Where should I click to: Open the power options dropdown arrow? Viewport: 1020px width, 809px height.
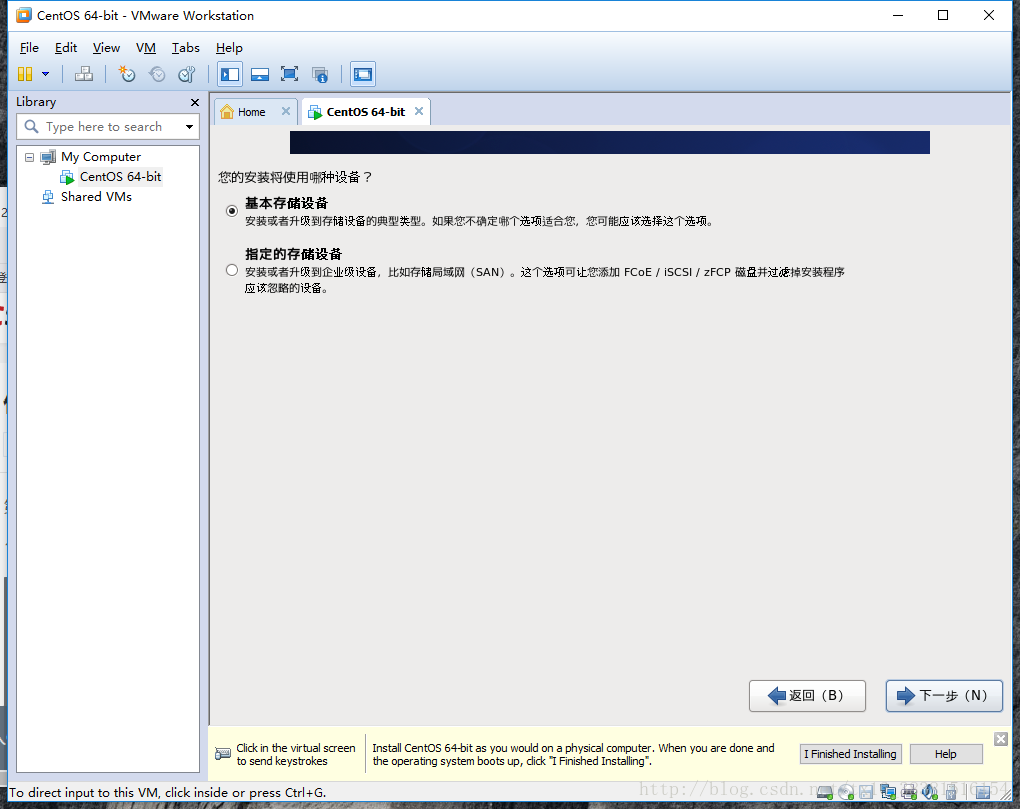pyautogui.click(x=46, y=74)
